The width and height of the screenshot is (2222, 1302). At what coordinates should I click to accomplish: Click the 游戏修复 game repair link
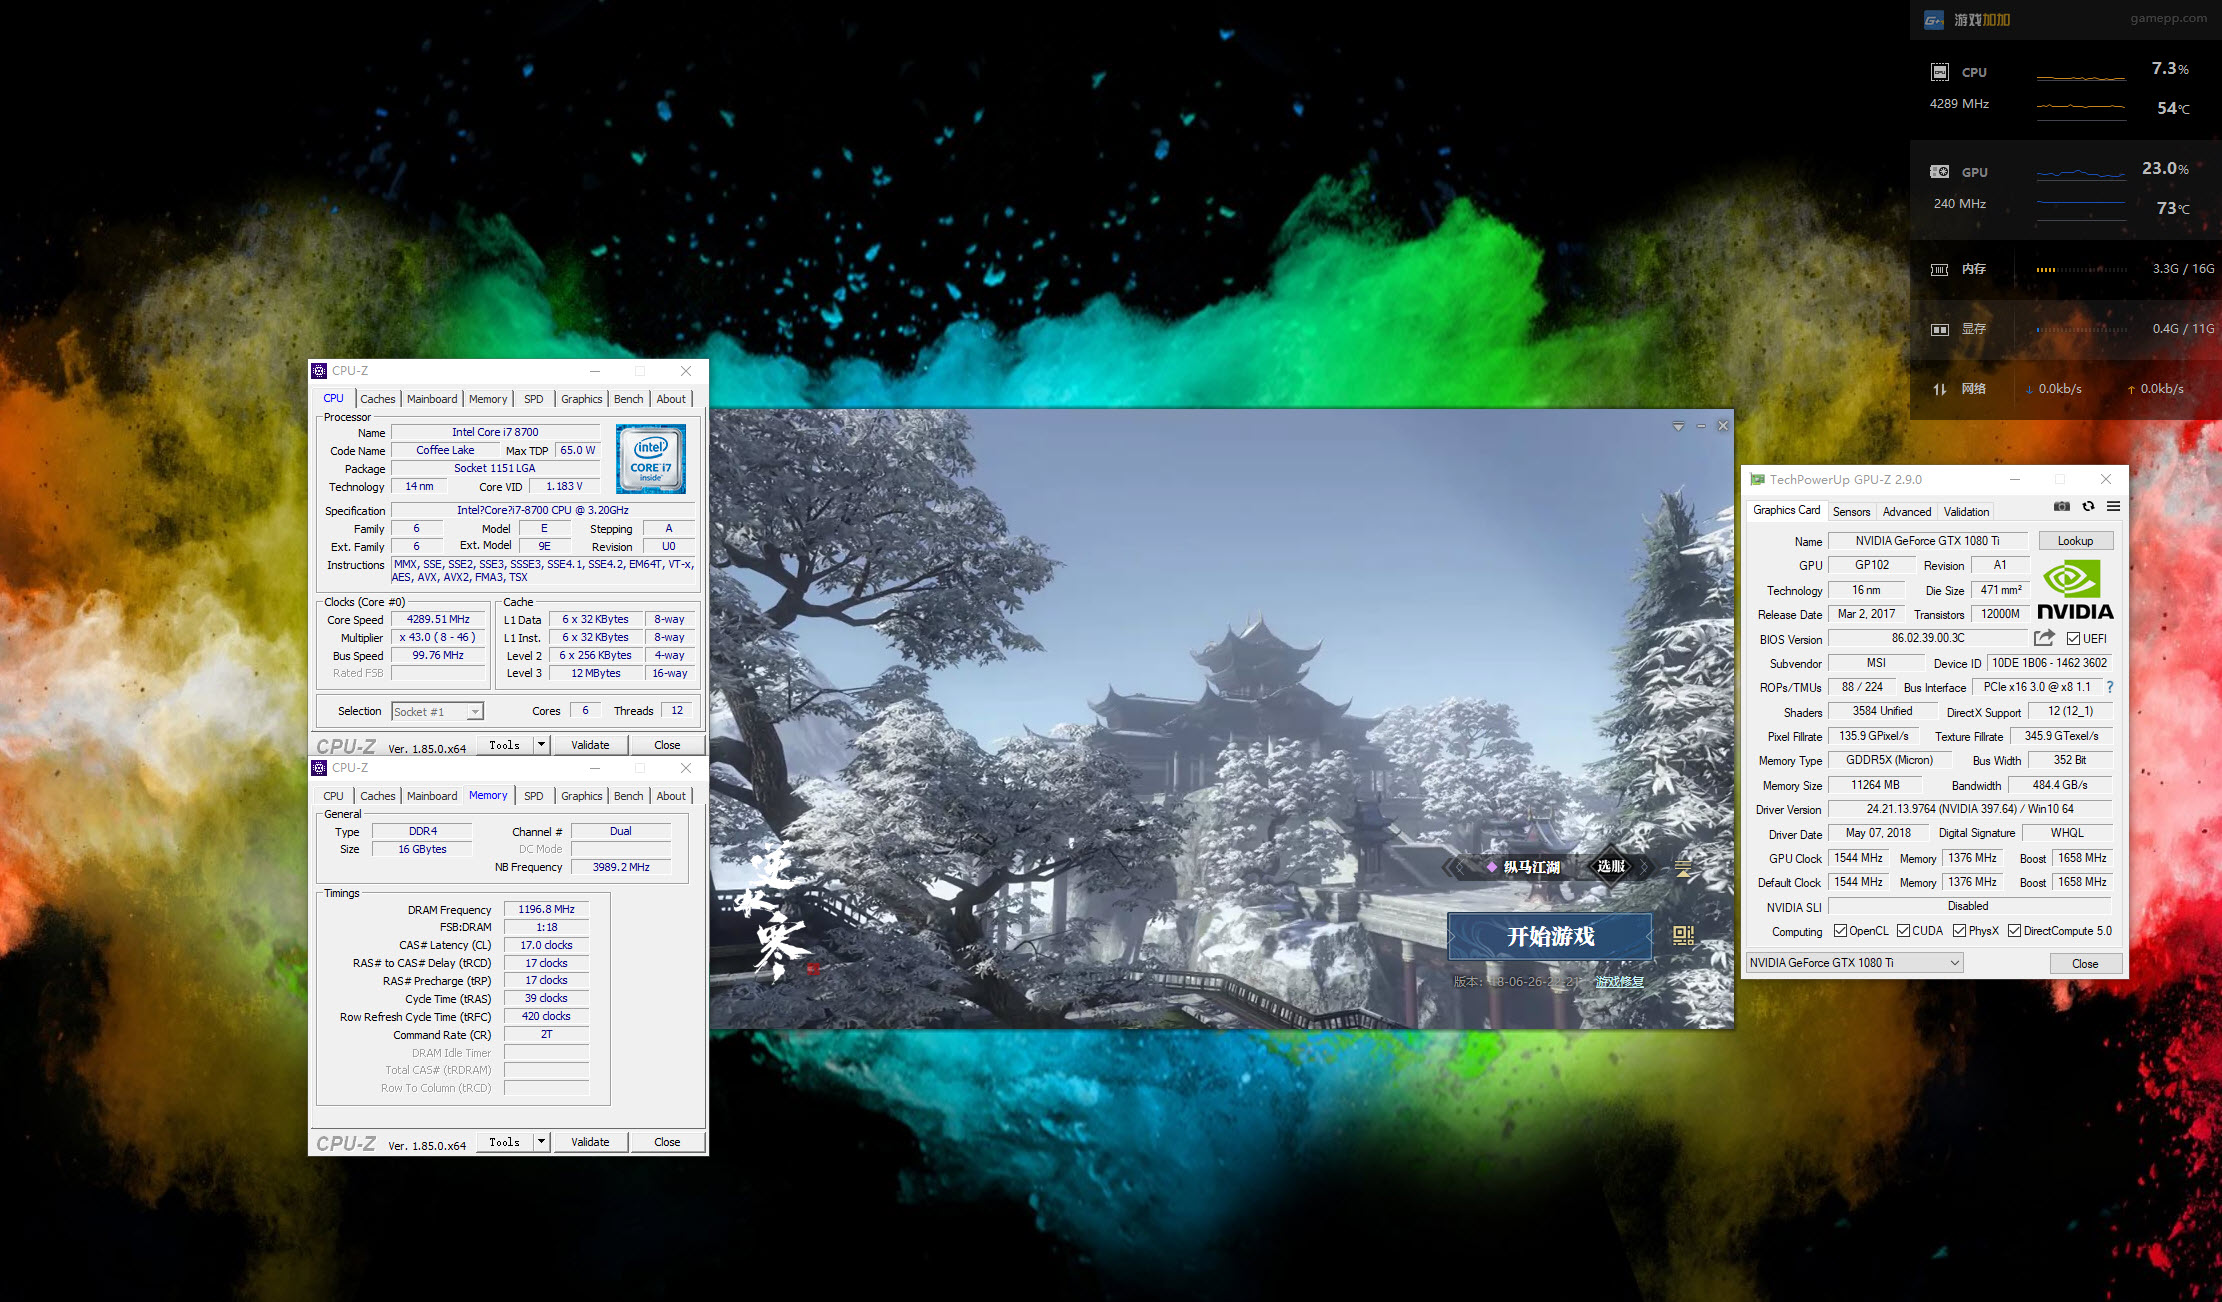click(x=1619, y=982)
